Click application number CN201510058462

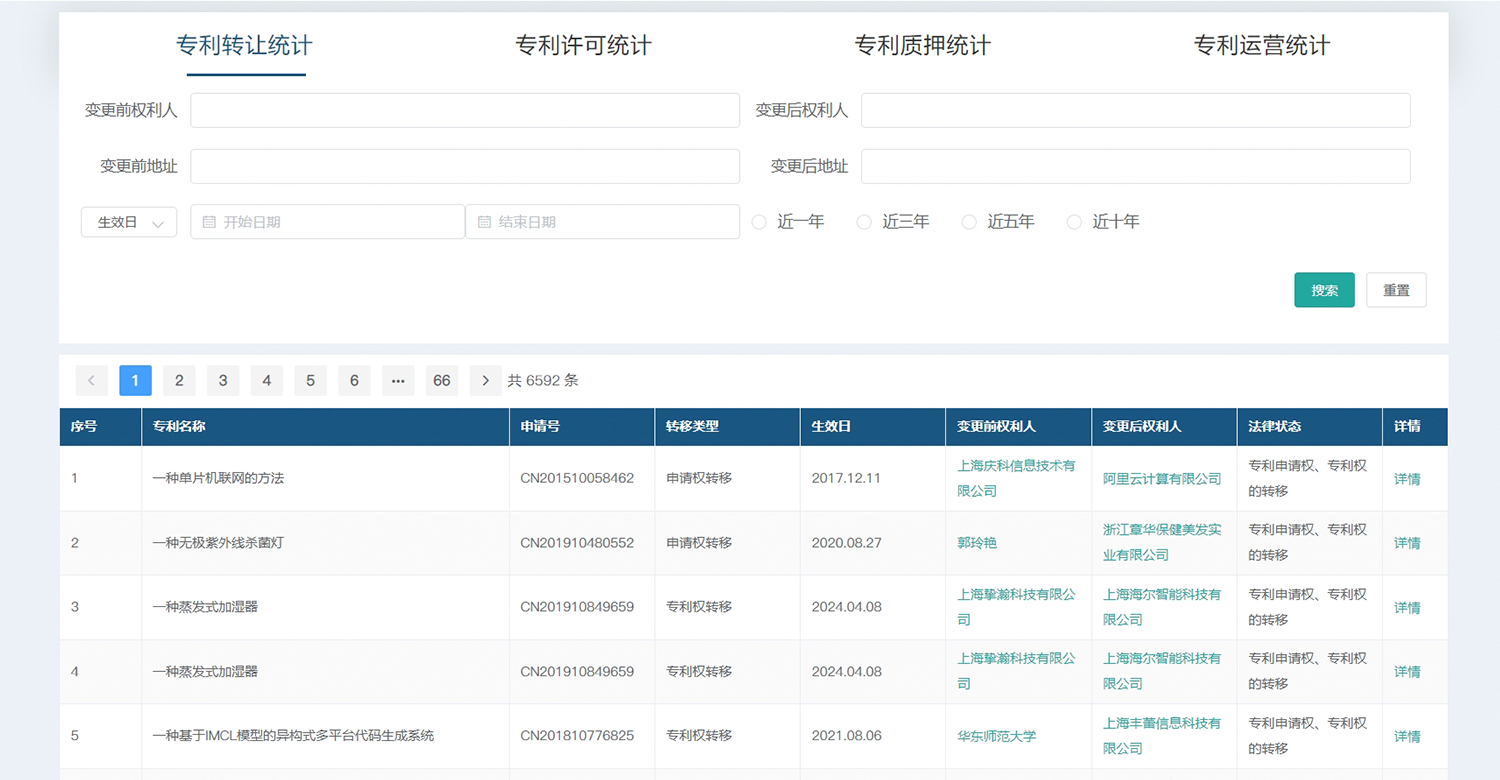tap(577, 479)
